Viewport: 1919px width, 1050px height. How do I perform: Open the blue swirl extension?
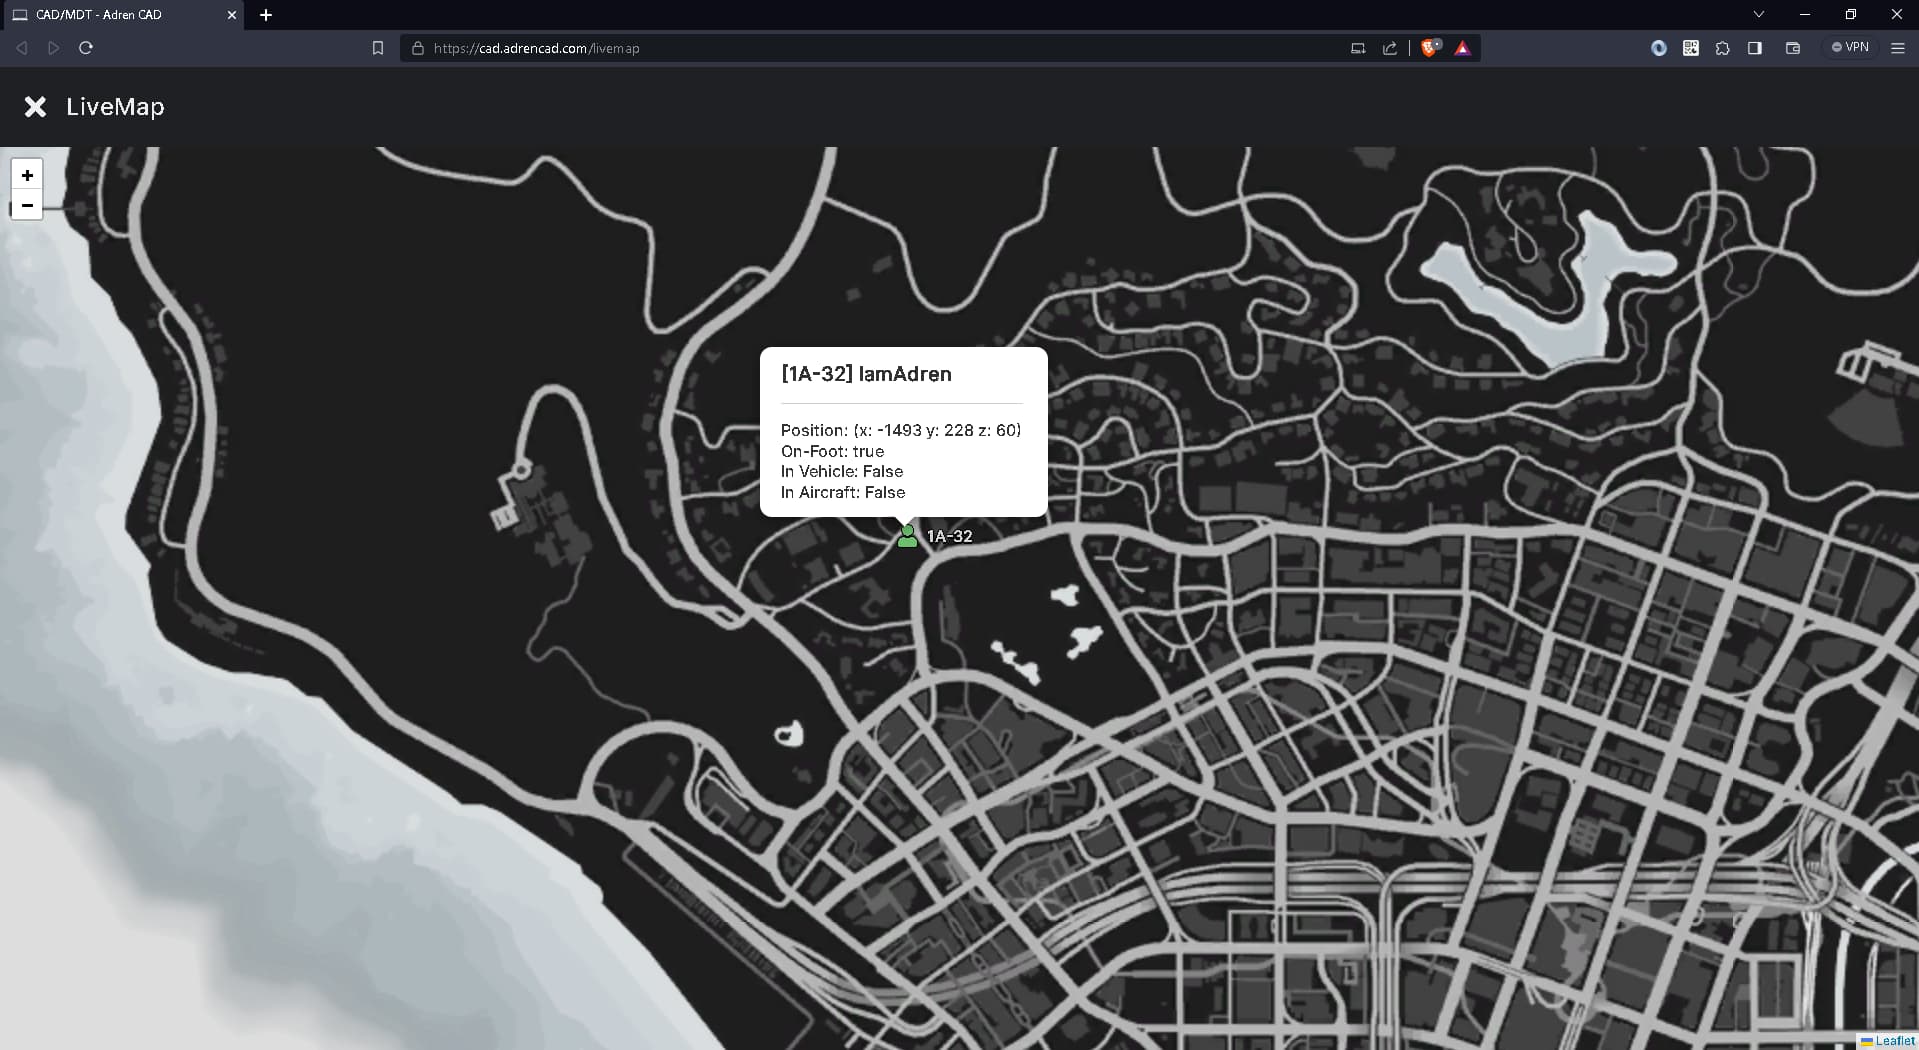click(x=1659, y=48)
